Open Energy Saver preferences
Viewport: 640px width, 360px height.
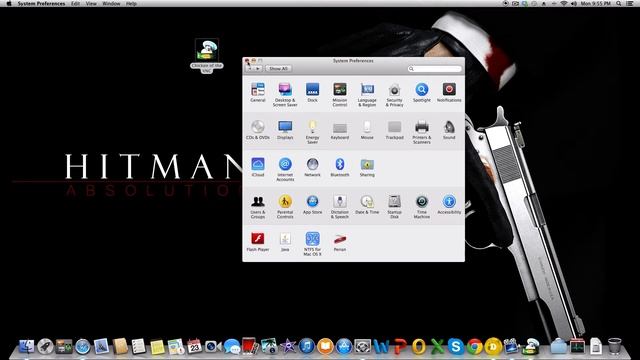click(312, 132)
